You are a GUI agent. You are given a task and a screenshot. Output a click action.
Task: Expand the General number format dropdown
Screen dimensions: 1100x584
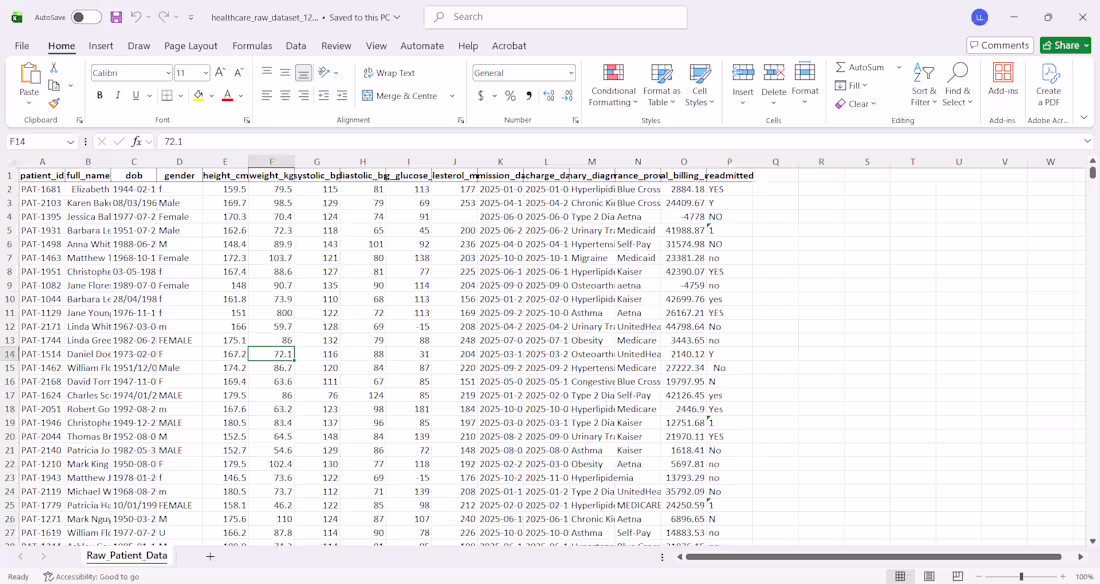pyautogui.click(x=571, y=73)
